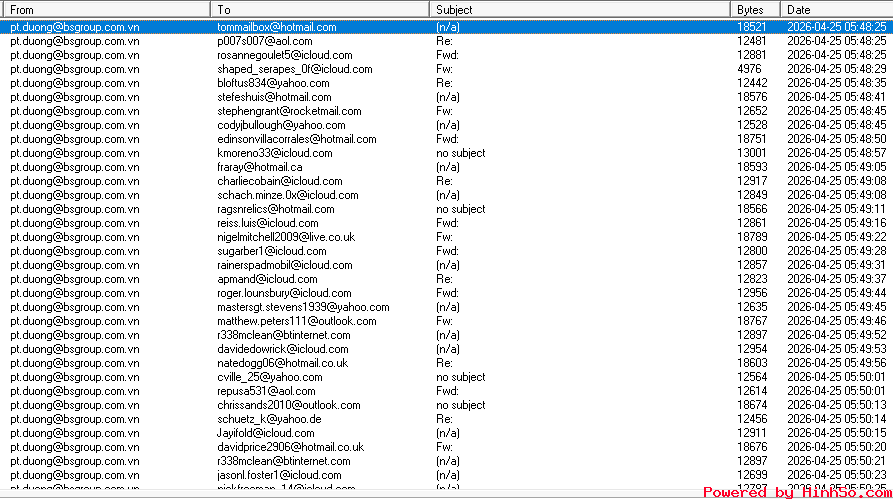The image size is (893, 499).
Task: Click byte value 18751
Action: click(752, 139)
